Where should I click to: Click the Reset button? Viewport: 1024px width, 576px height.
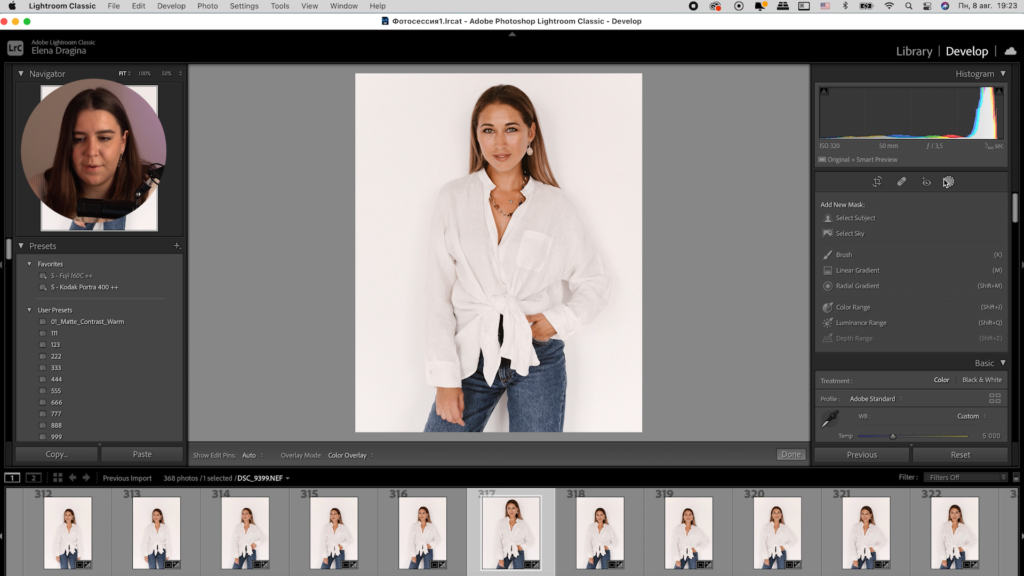coord(960,454)
